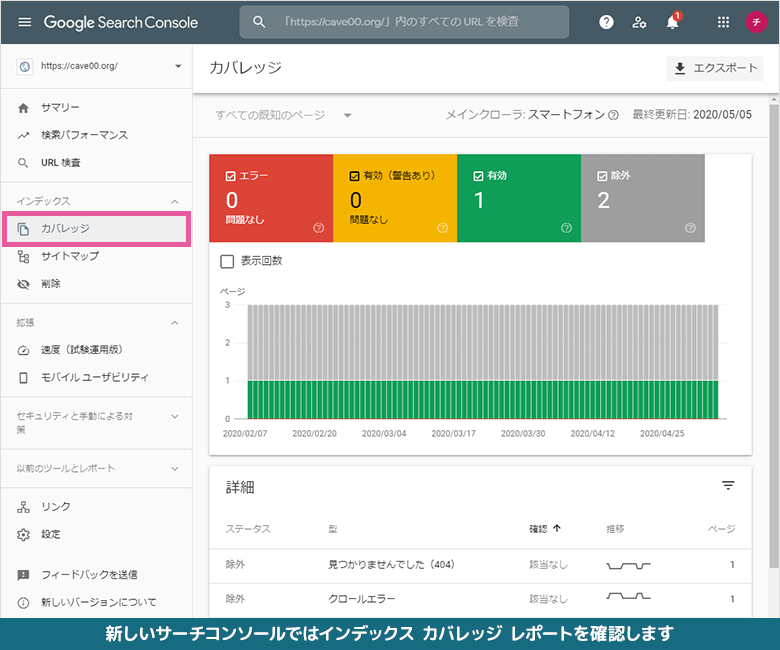Toggle the エラー checkbox
The height and width of the screenshot is (650, 780).
click(230, 176)
